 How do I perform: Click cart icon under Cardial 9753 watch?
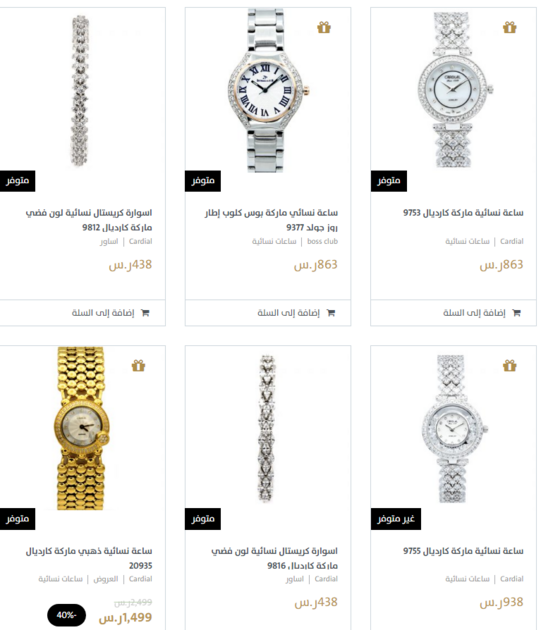point(516,313)
